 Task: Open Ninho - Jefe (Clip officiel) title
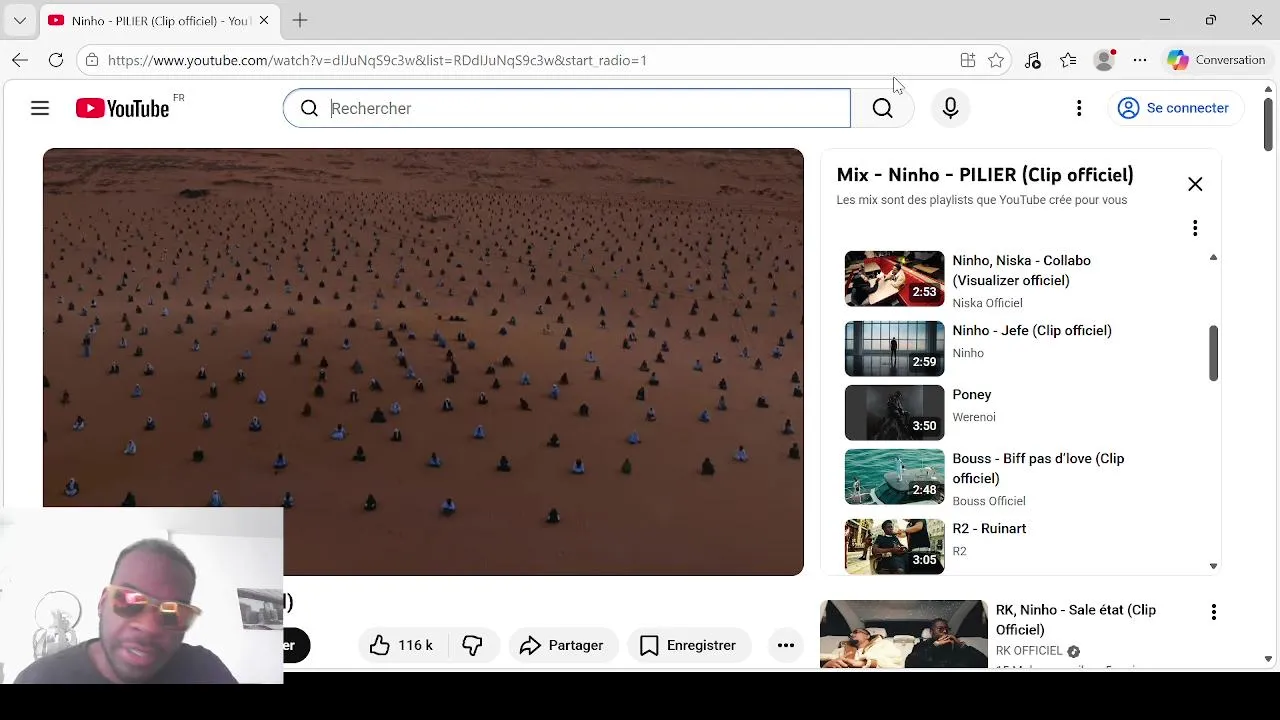(x=1032, y=330)
